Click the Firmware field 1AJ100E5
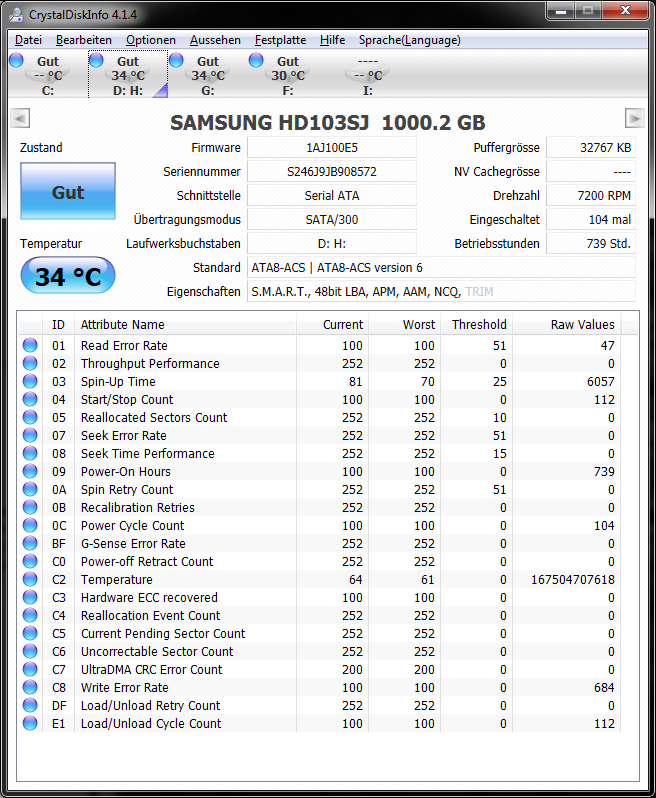This screenshot has width=656, height=798. coord(332,148)
